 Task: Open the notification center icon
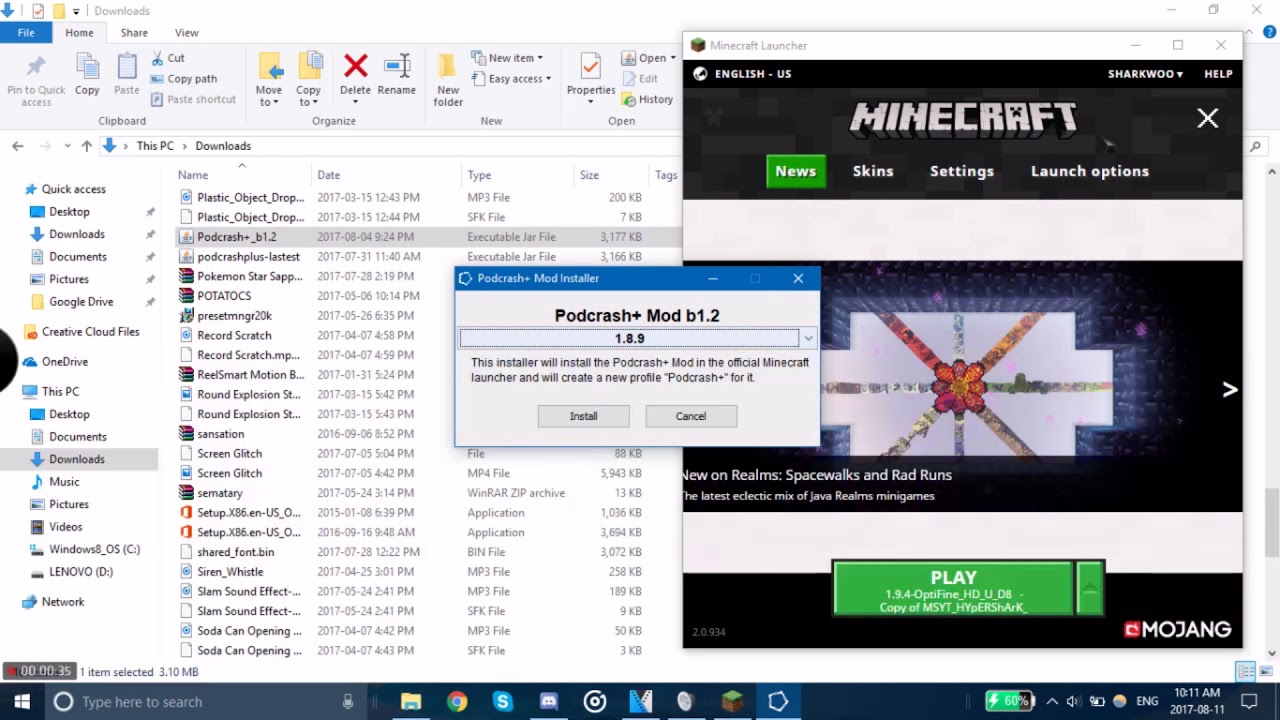point(1249,702)
